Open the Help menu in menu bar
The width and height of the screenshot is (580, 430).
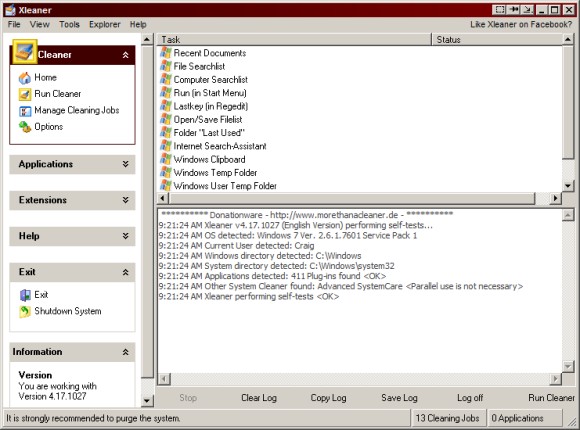pos(138,24)
